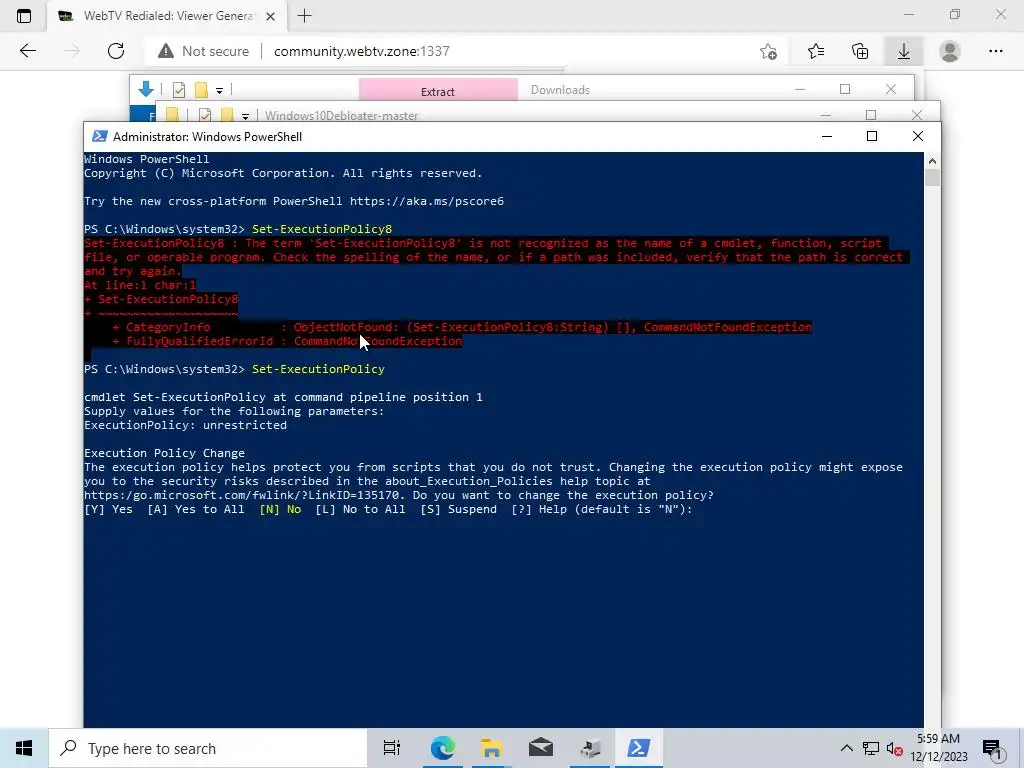Add this page to favorites
The width and height of the screenshot is (1024, 768).
click(769, 51)
